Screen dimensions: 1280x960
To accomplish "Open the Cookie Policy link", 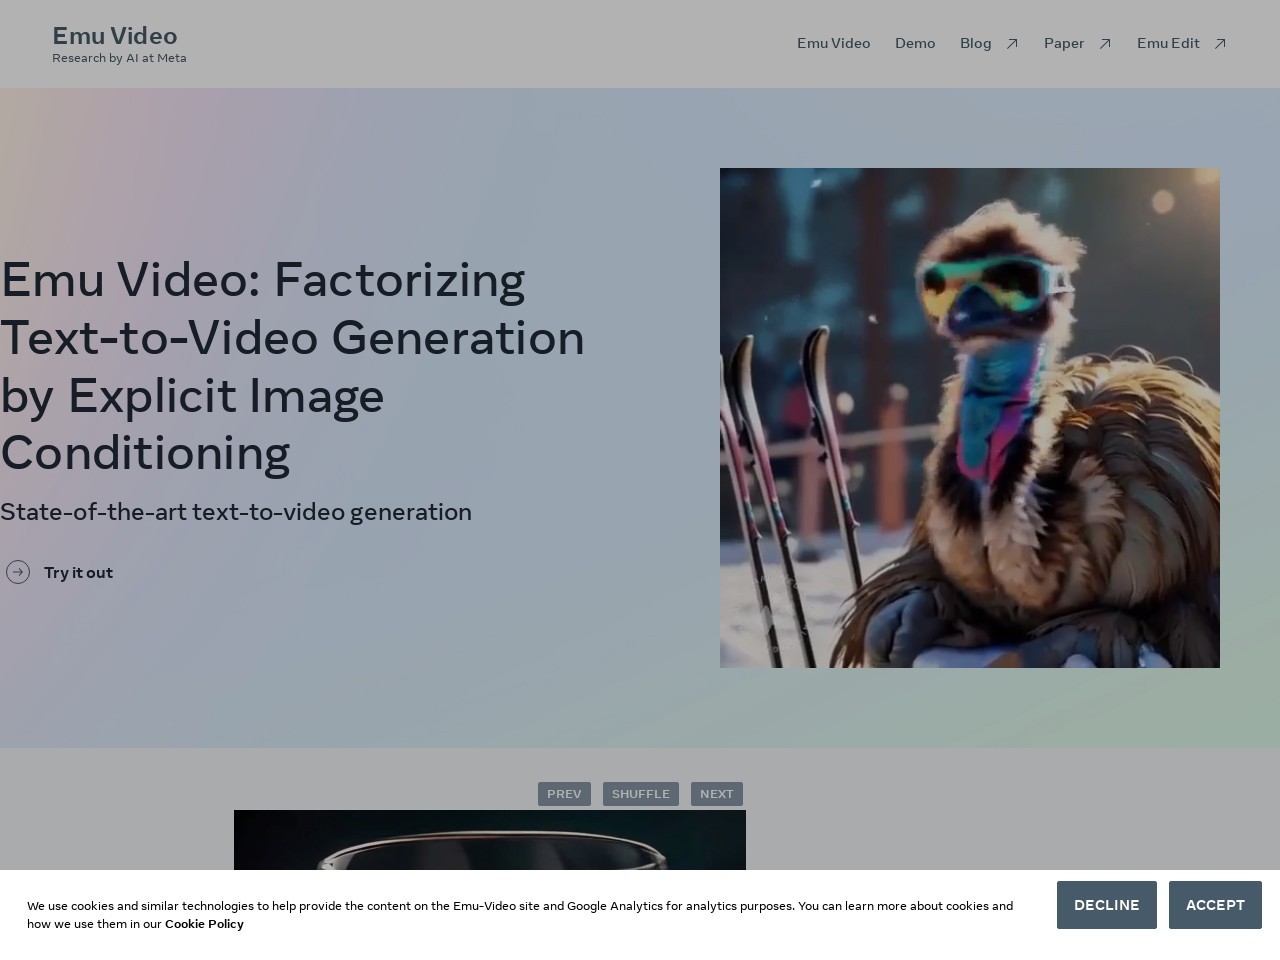I will point(204,924).
